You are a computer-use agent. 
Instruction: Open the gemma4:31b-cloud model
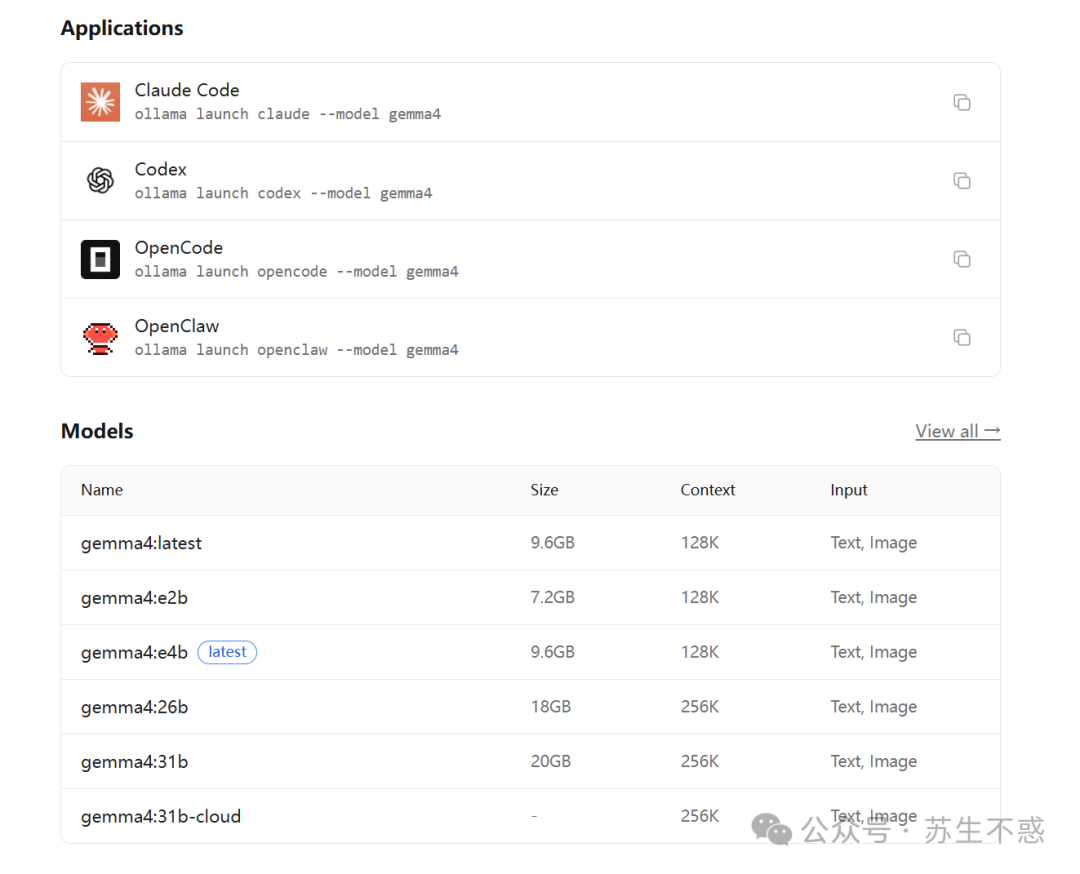161,817
